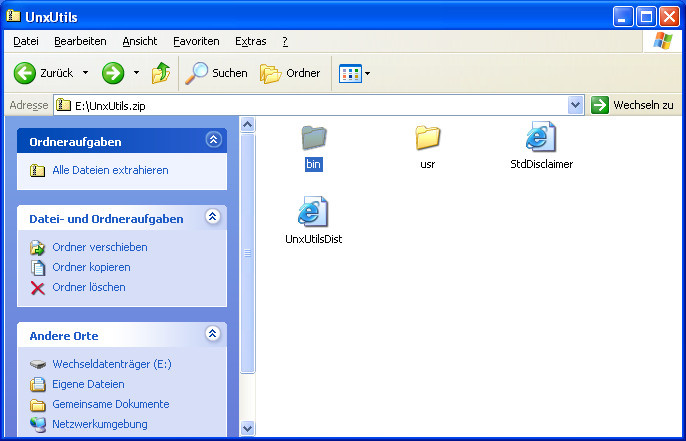686x441 pixels.
Task: Open the view mode dropdown
Action: 355,73
